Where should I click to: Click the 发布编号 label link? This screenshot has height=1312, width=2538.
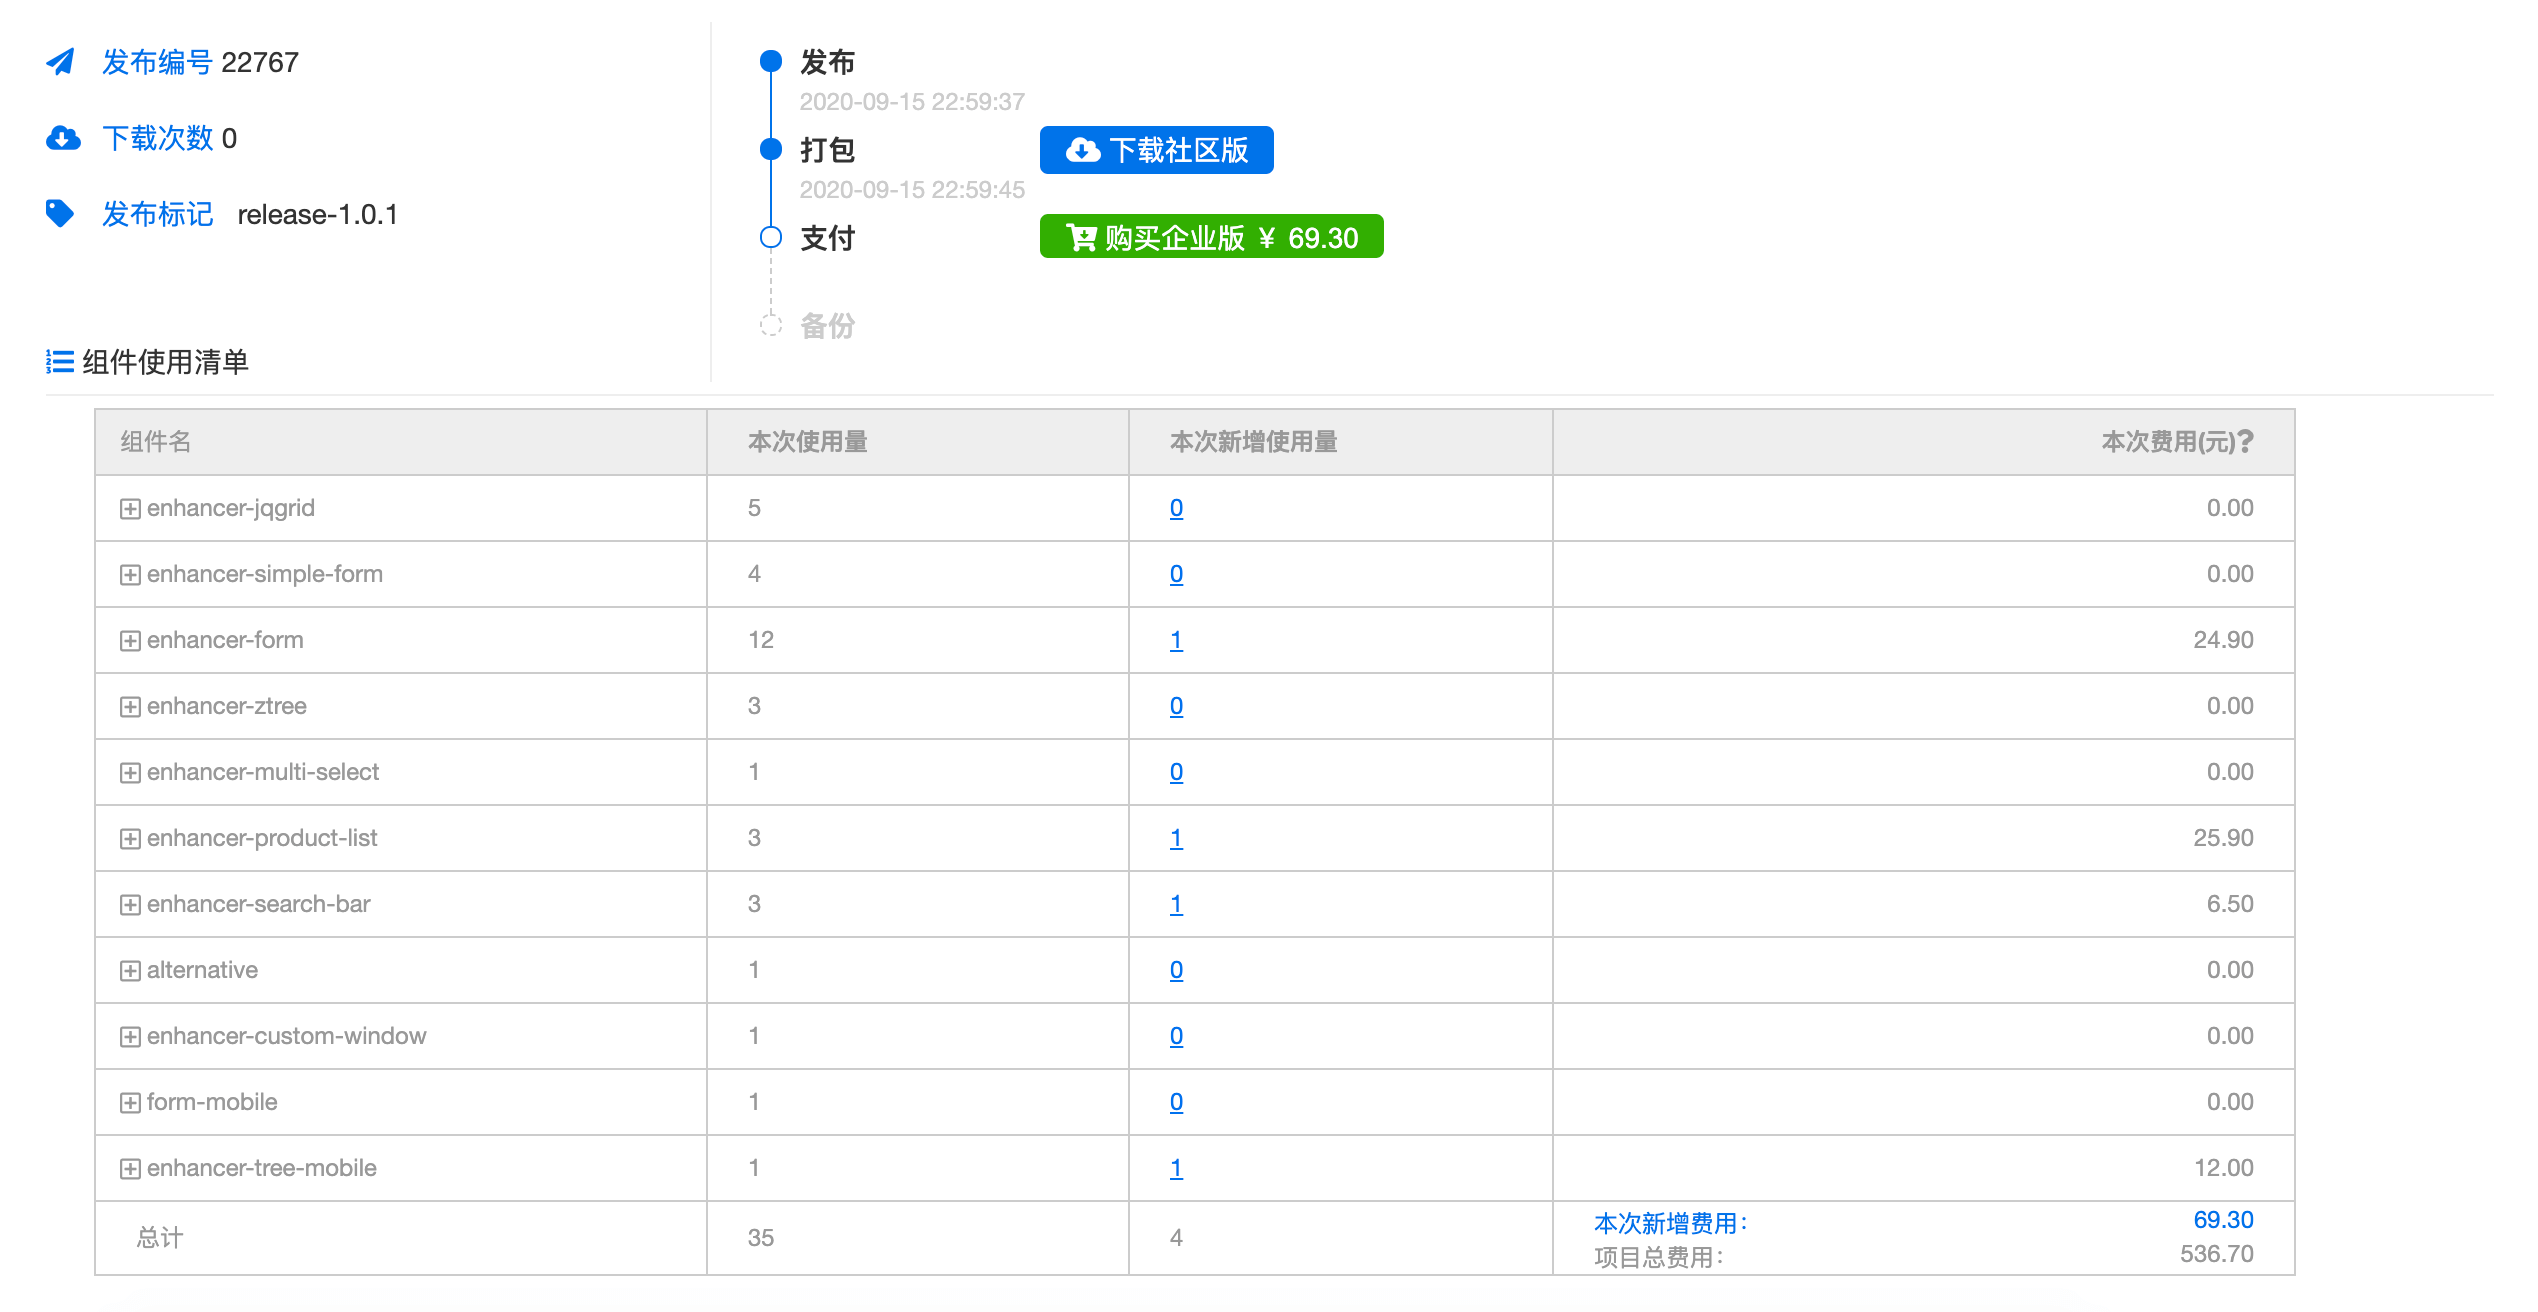pos(157,62)
